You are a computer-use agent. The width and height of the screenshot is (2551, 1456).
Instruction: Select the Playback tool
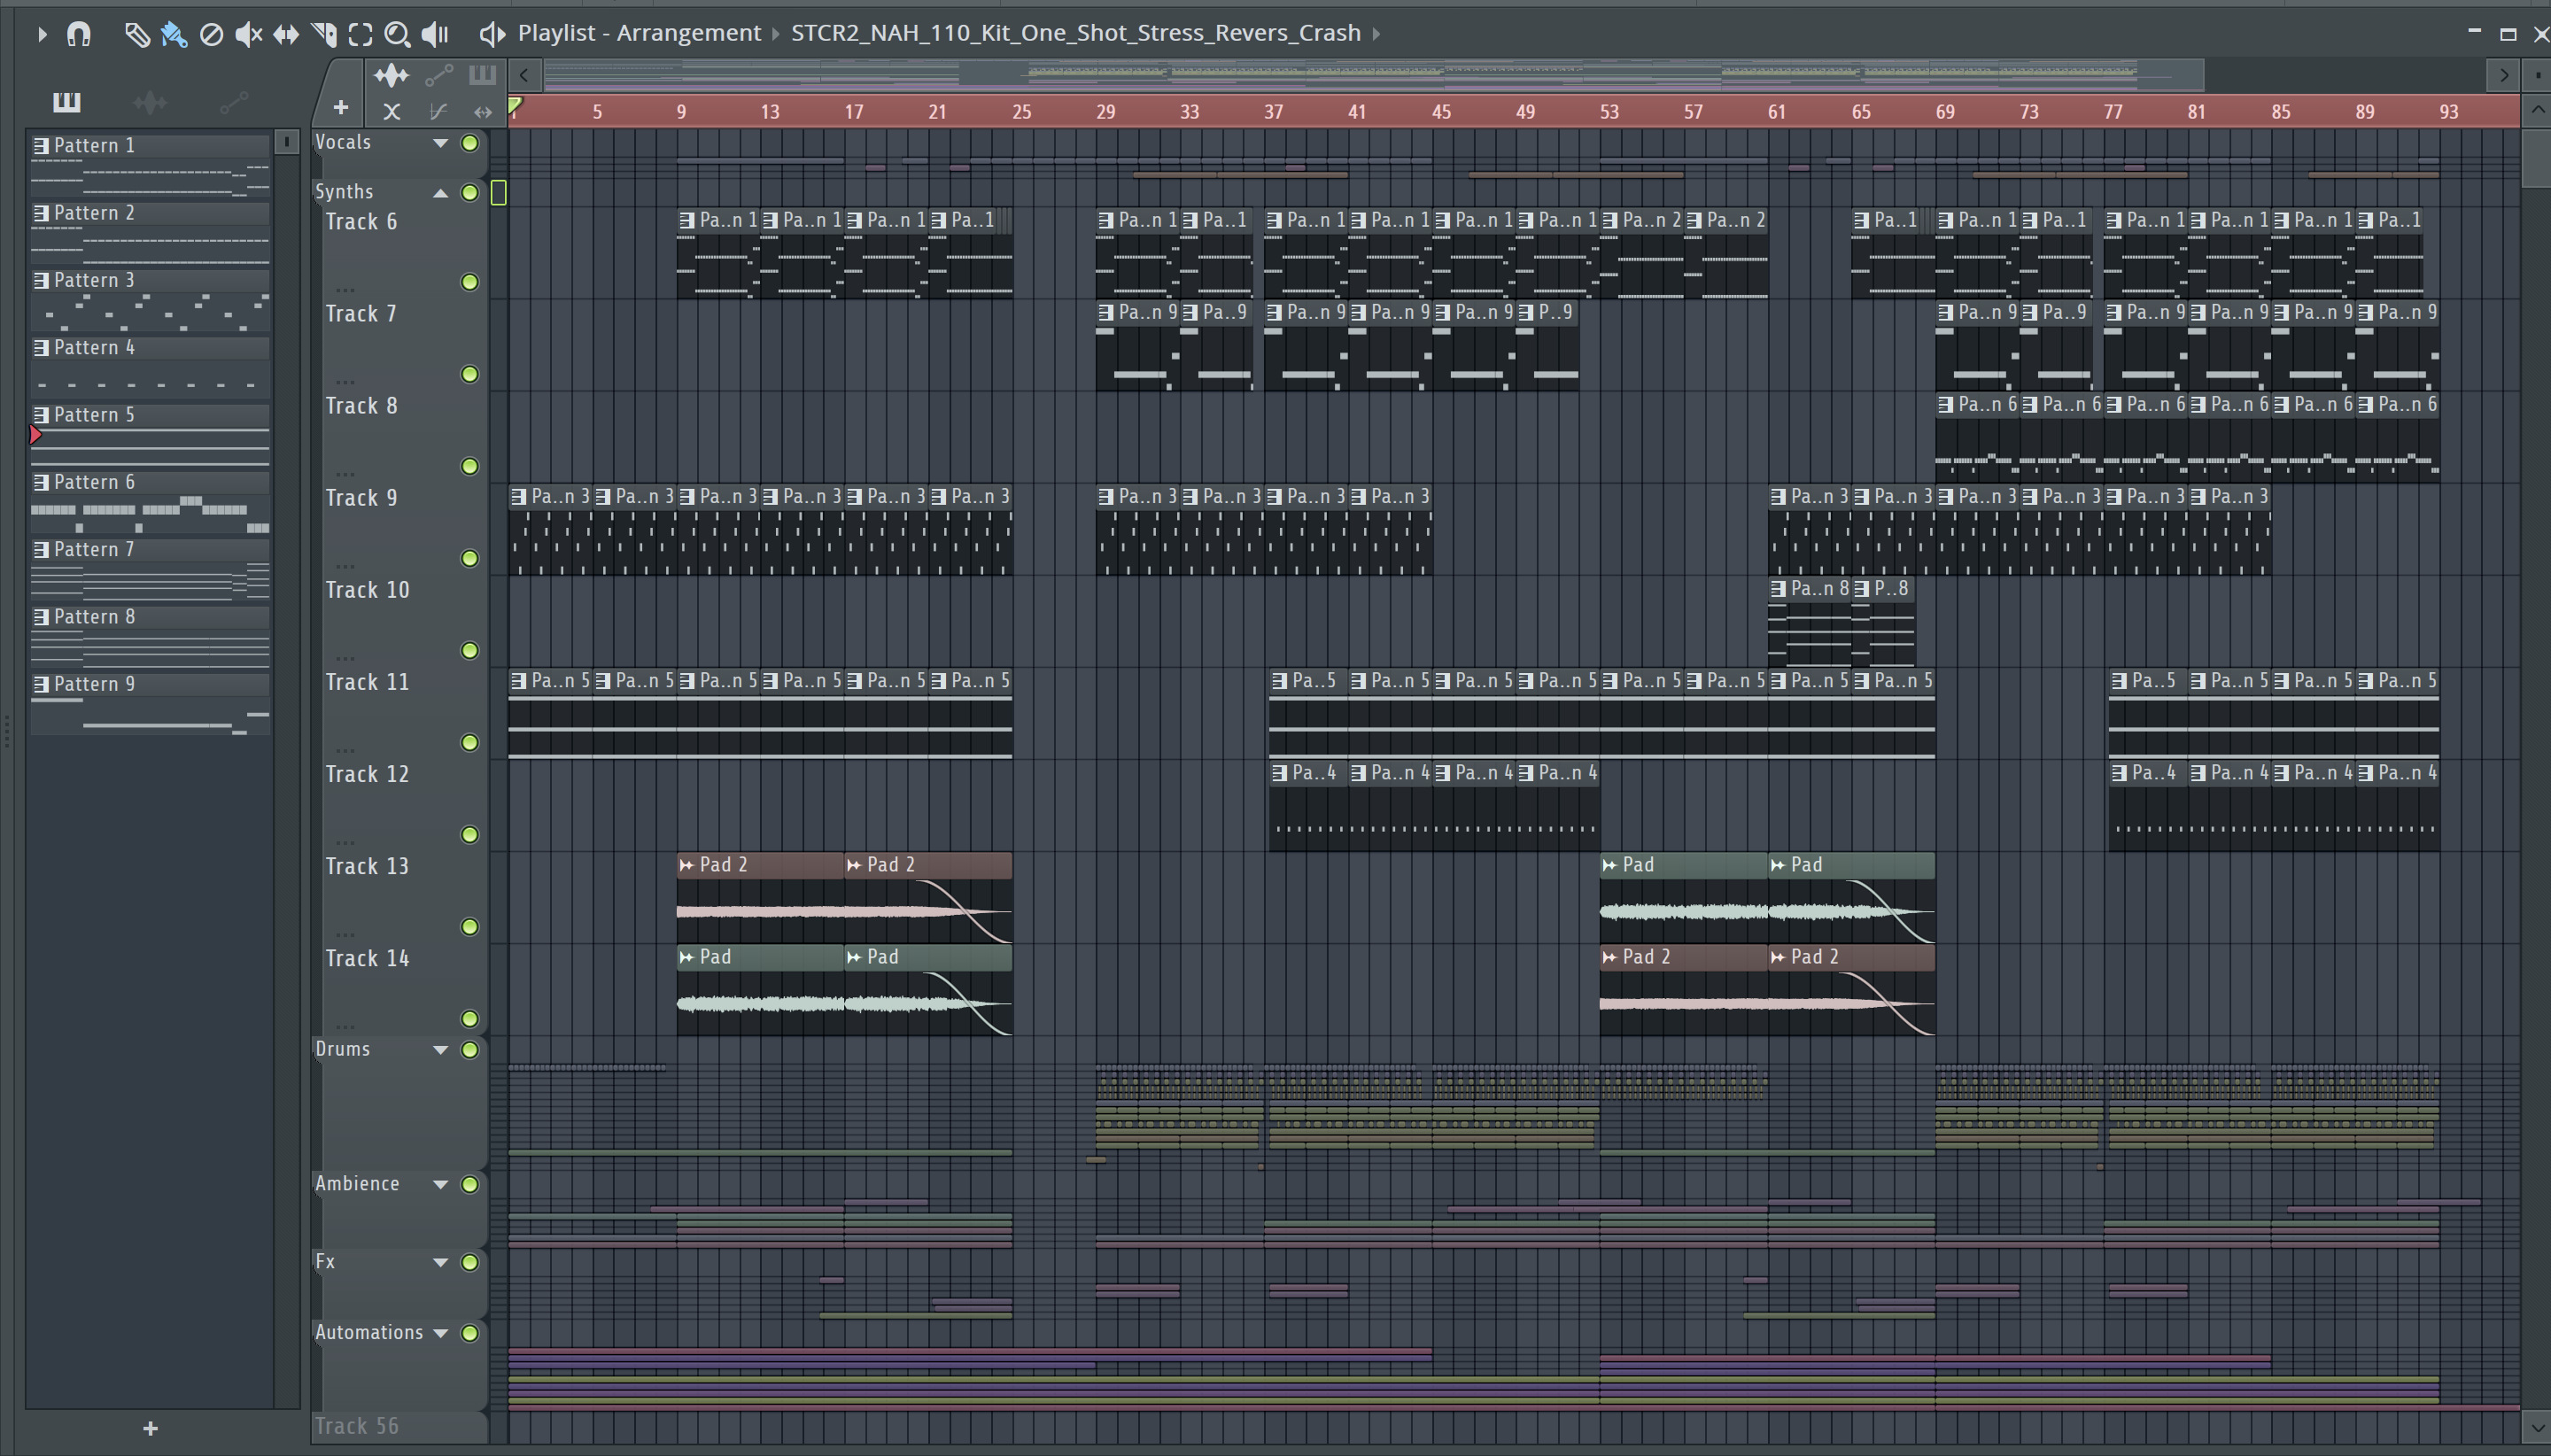pyautogui.click(x=435, y=35)
